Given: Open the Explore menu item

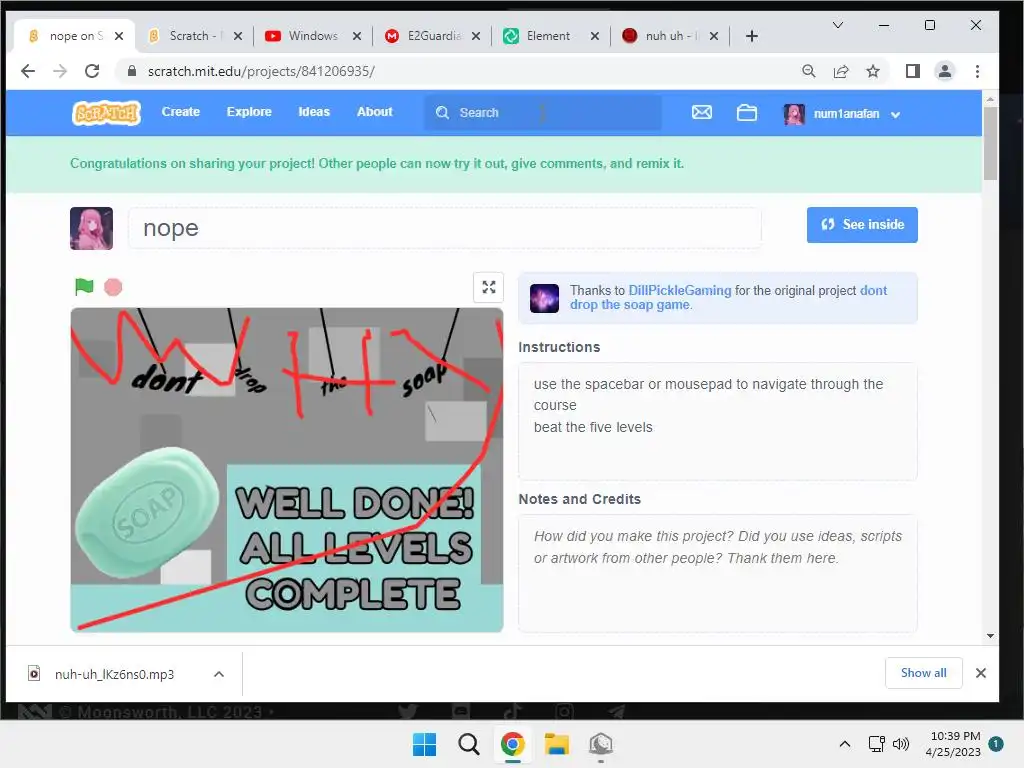Looking at the screenshot, I should [x=249, y=112].
